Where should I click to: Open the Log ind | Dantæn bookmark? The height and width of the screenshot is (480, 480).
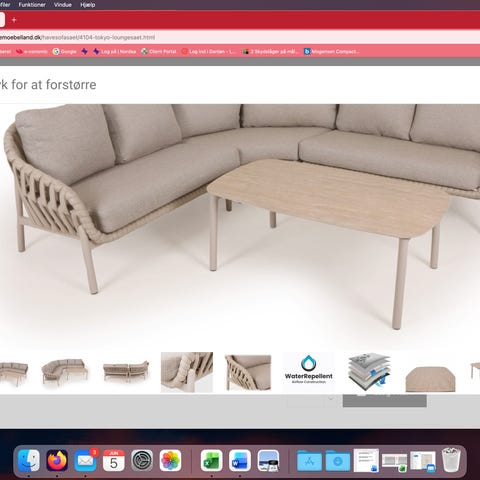click(209, 51)
